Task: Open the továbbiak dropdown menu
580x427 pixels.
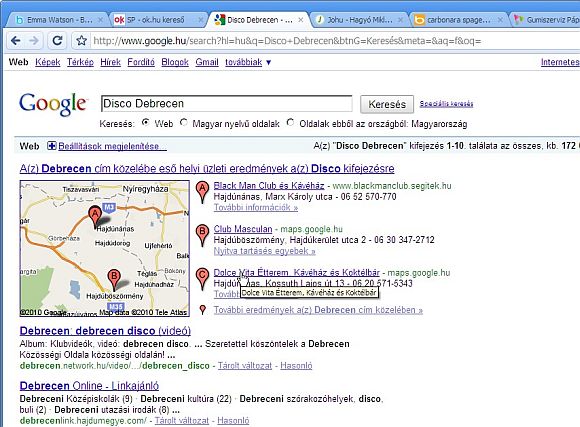Action: (x=248, y=62)
